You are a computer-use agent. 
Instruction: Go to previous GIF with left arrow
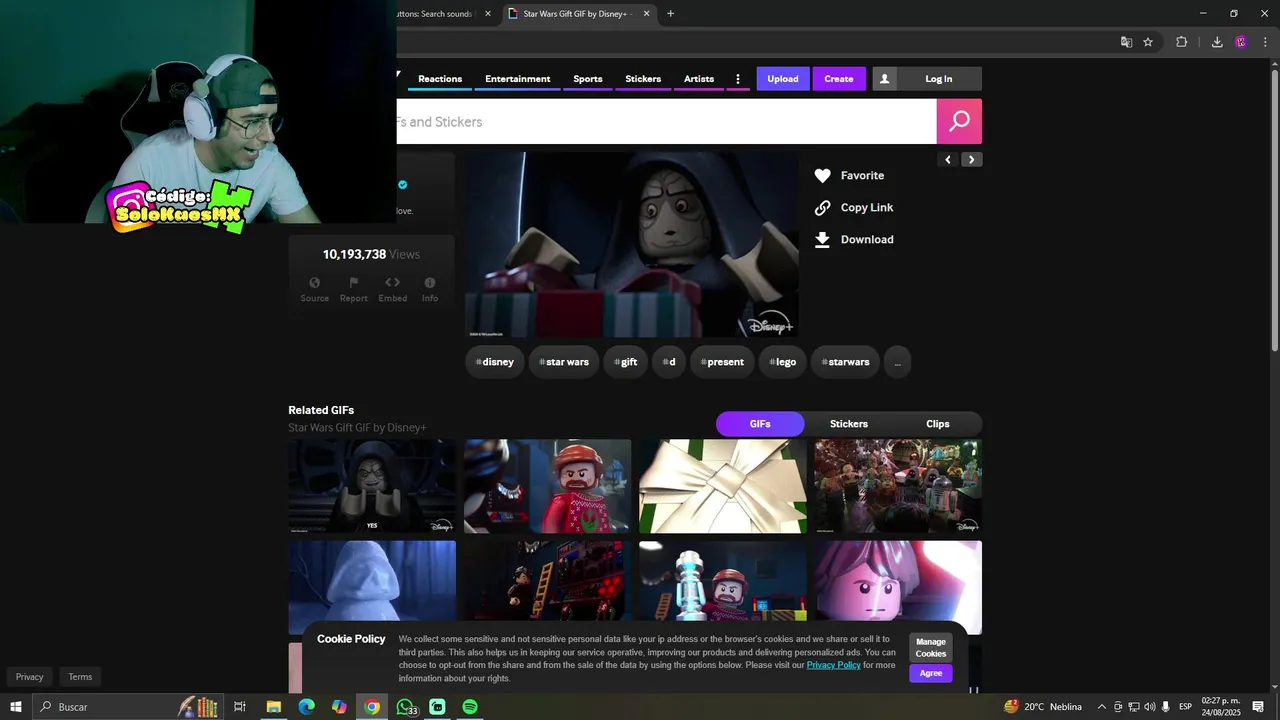tap(948, 160)
